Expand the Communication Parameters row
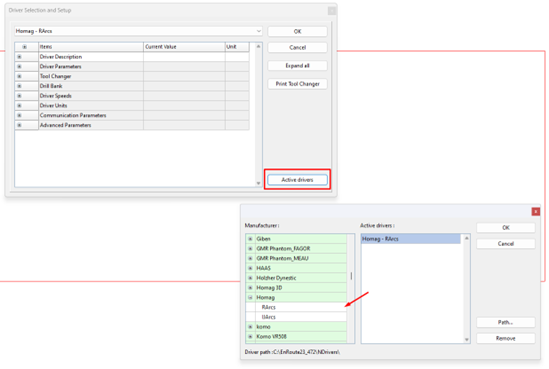549x369 pixels. [19, 116]
